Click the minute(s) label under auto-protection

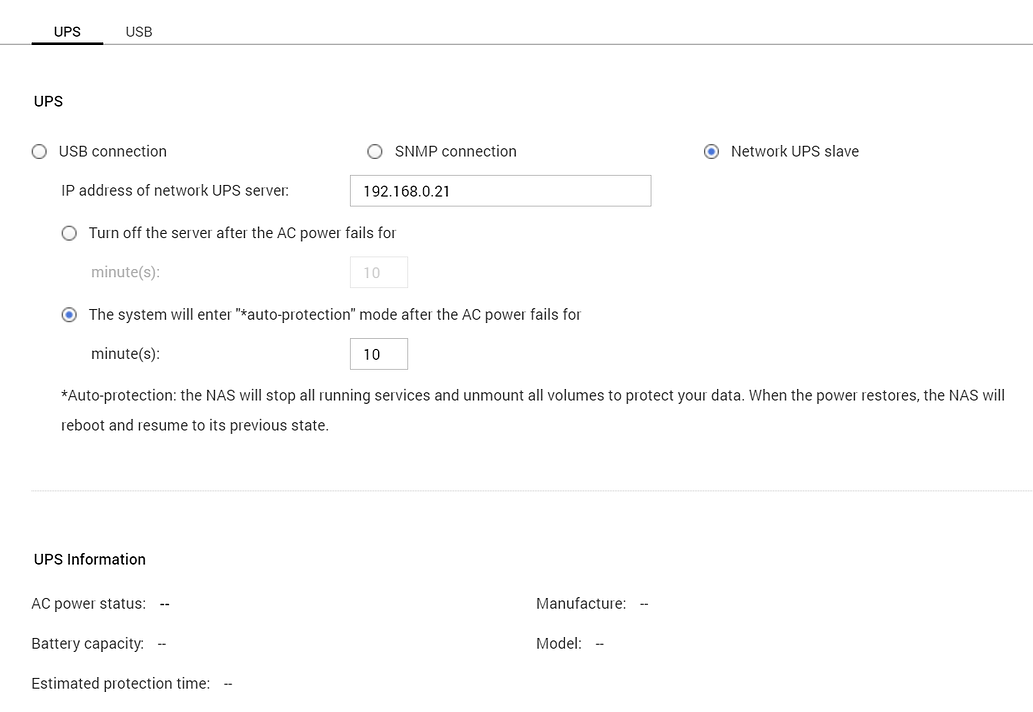click(124, 353)
